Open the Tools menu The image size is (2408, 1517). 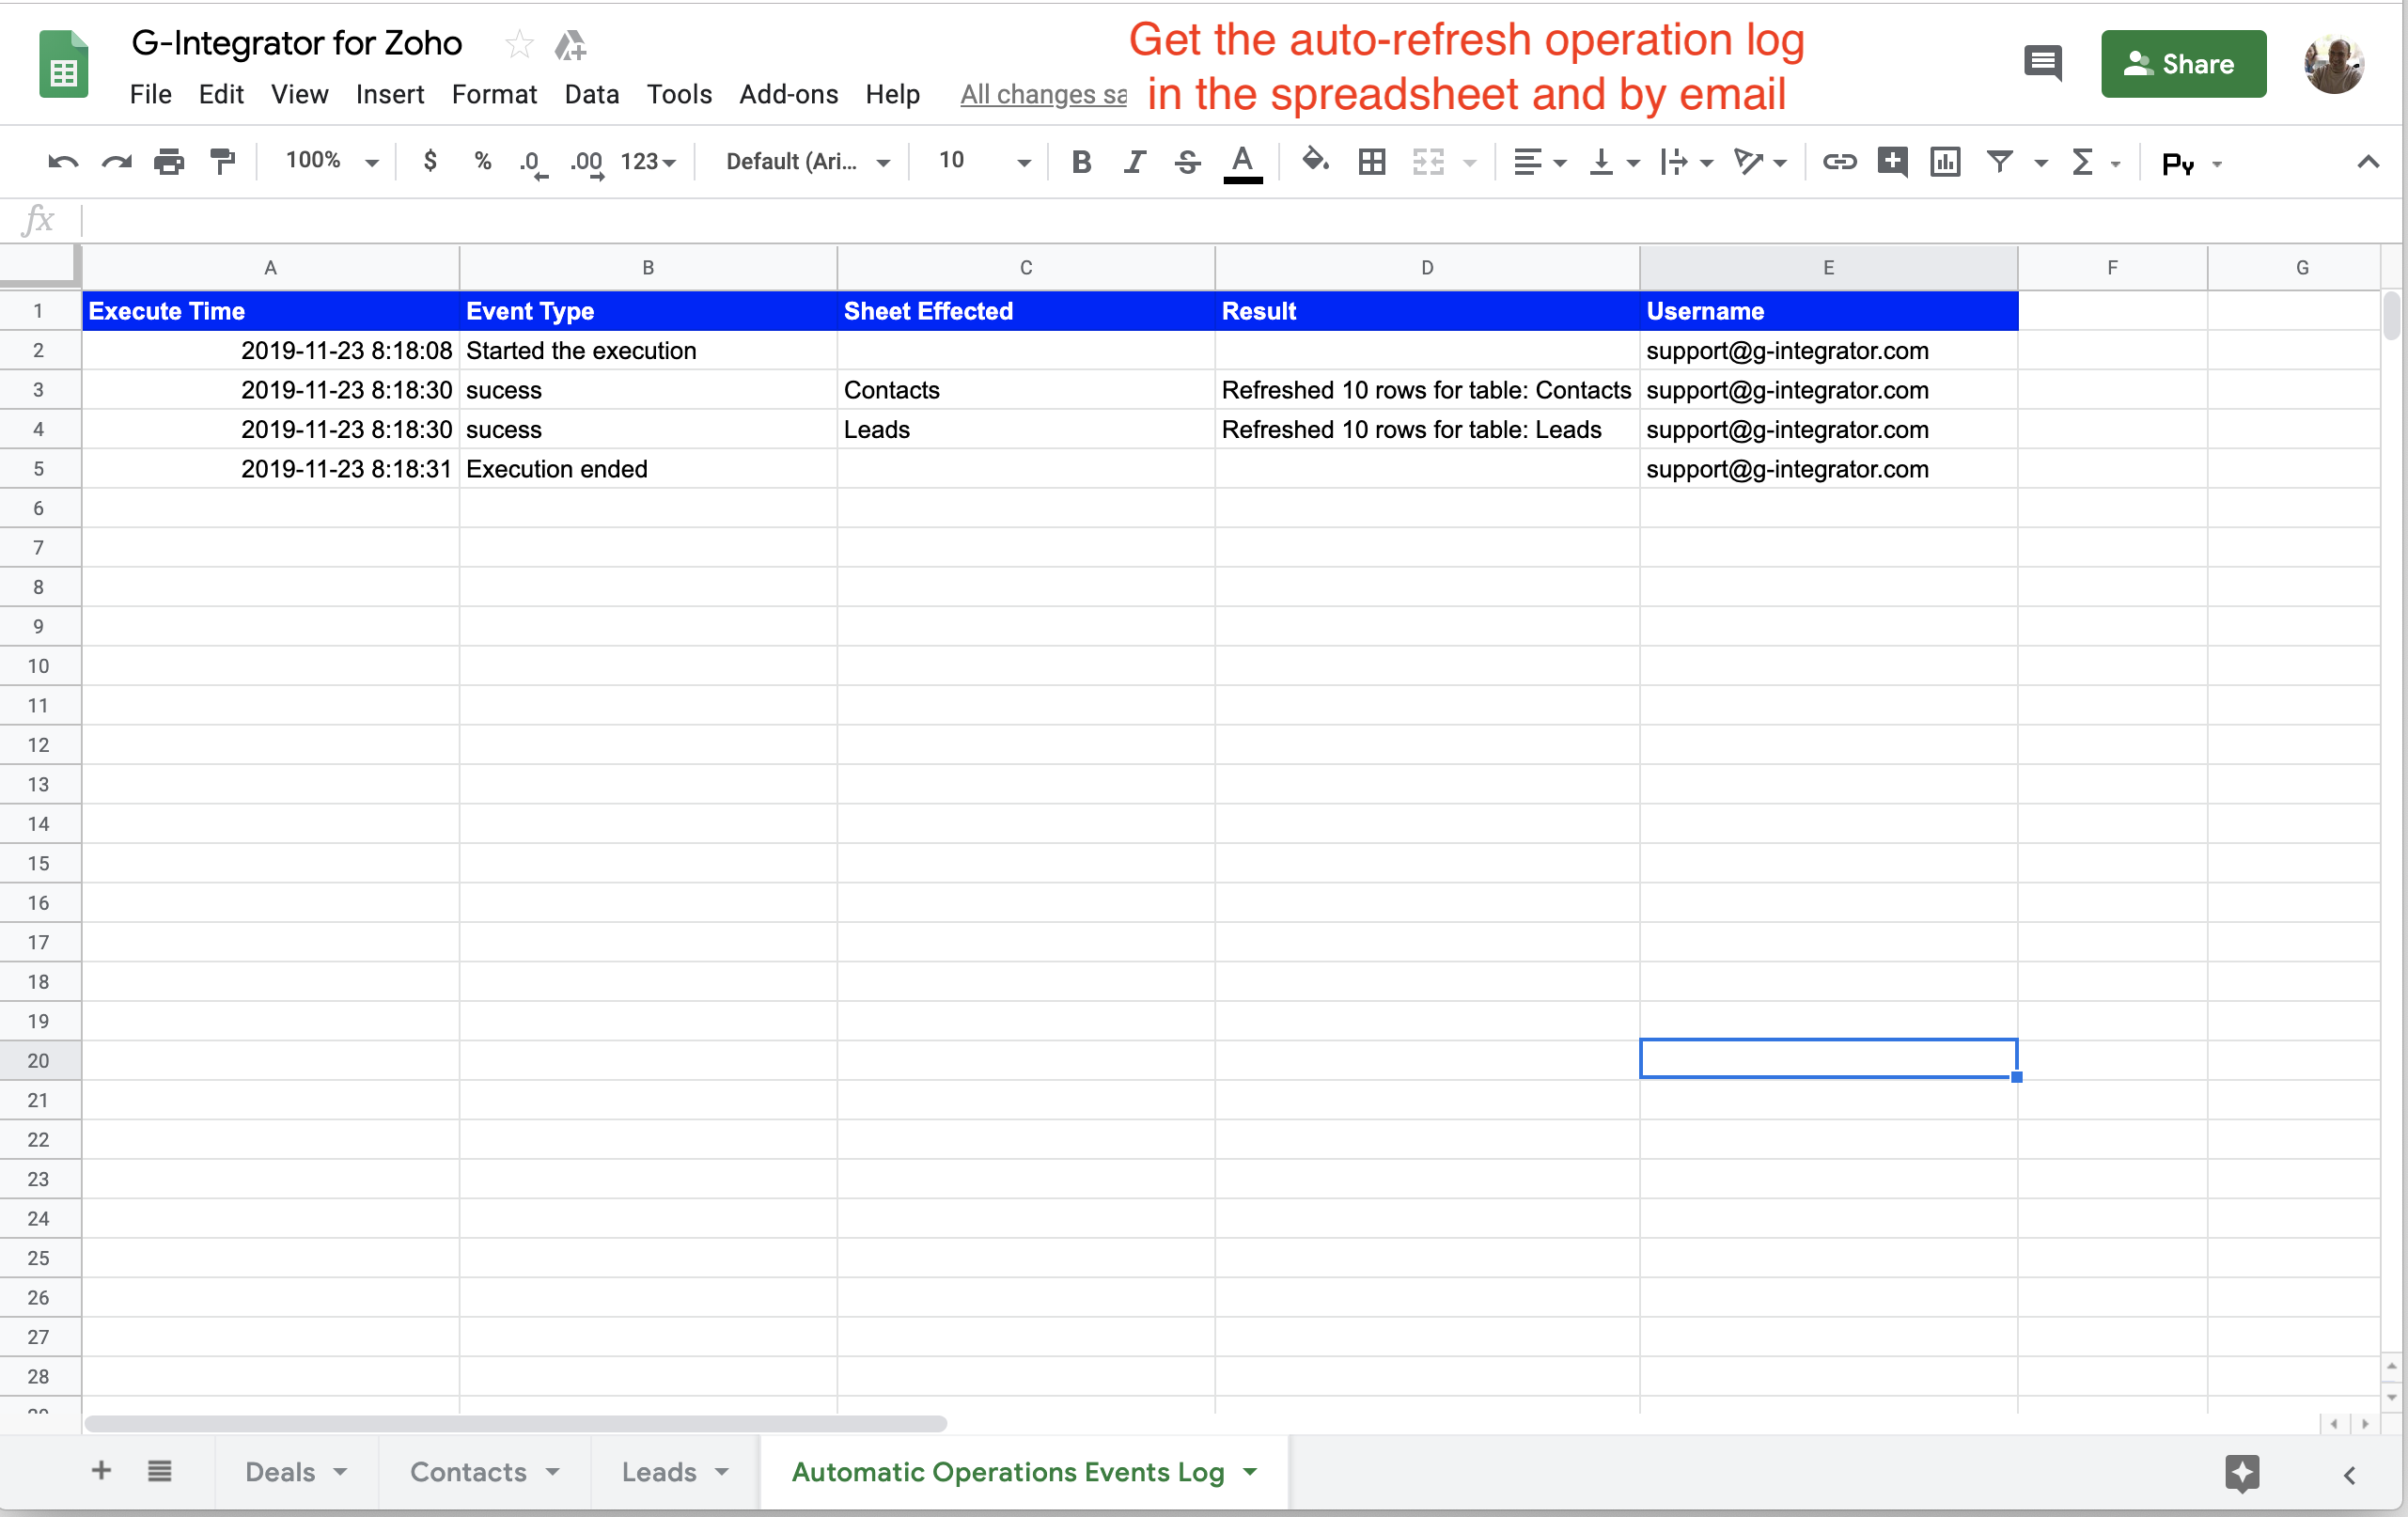coord(679,94)
